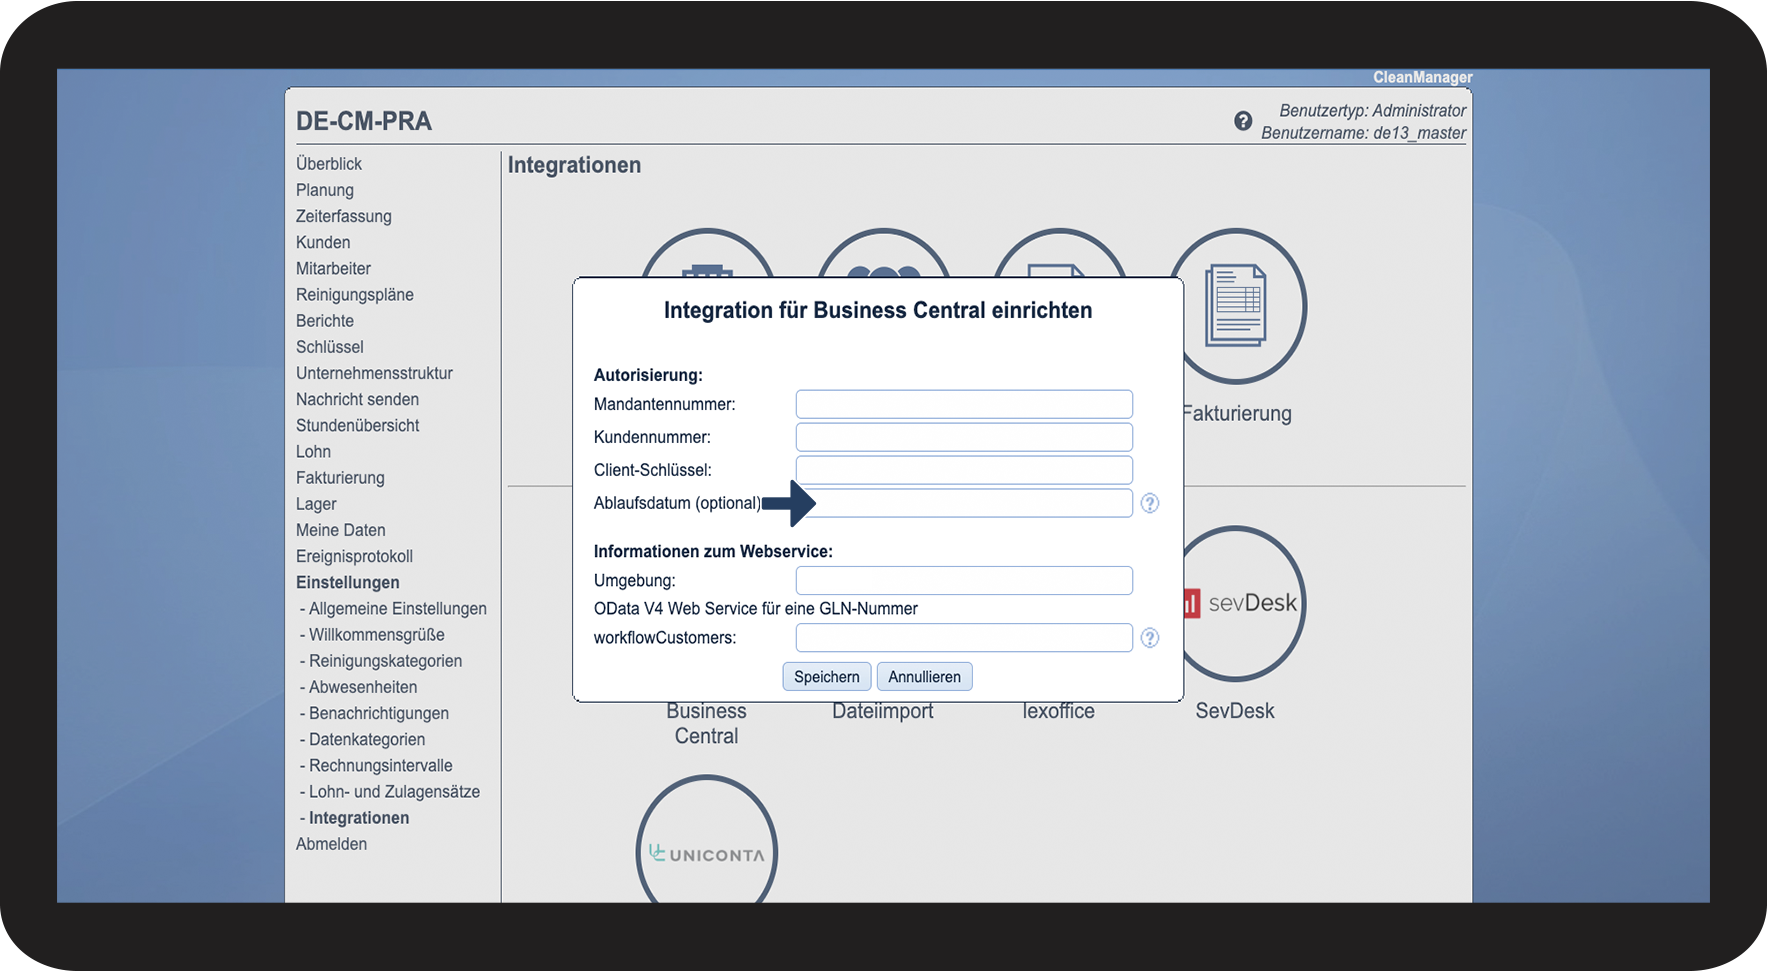
Task: Click the help question mark near Benutzertyp
Action: pos(1243,121)
